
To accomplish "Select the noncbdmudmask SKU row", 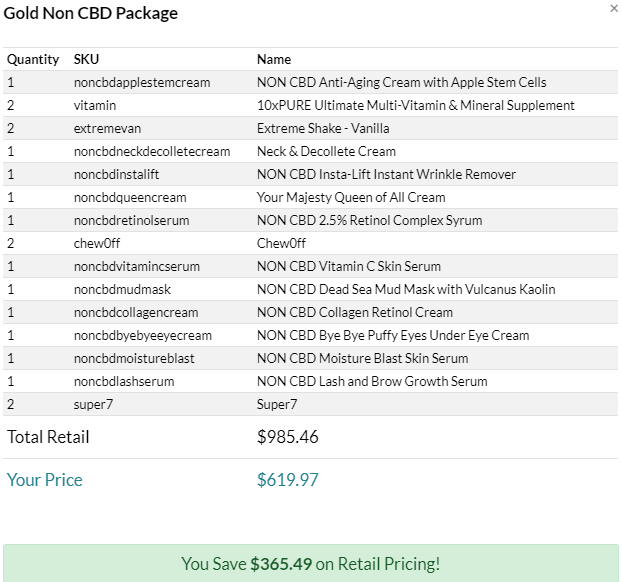I will click(x=311, y=290).
